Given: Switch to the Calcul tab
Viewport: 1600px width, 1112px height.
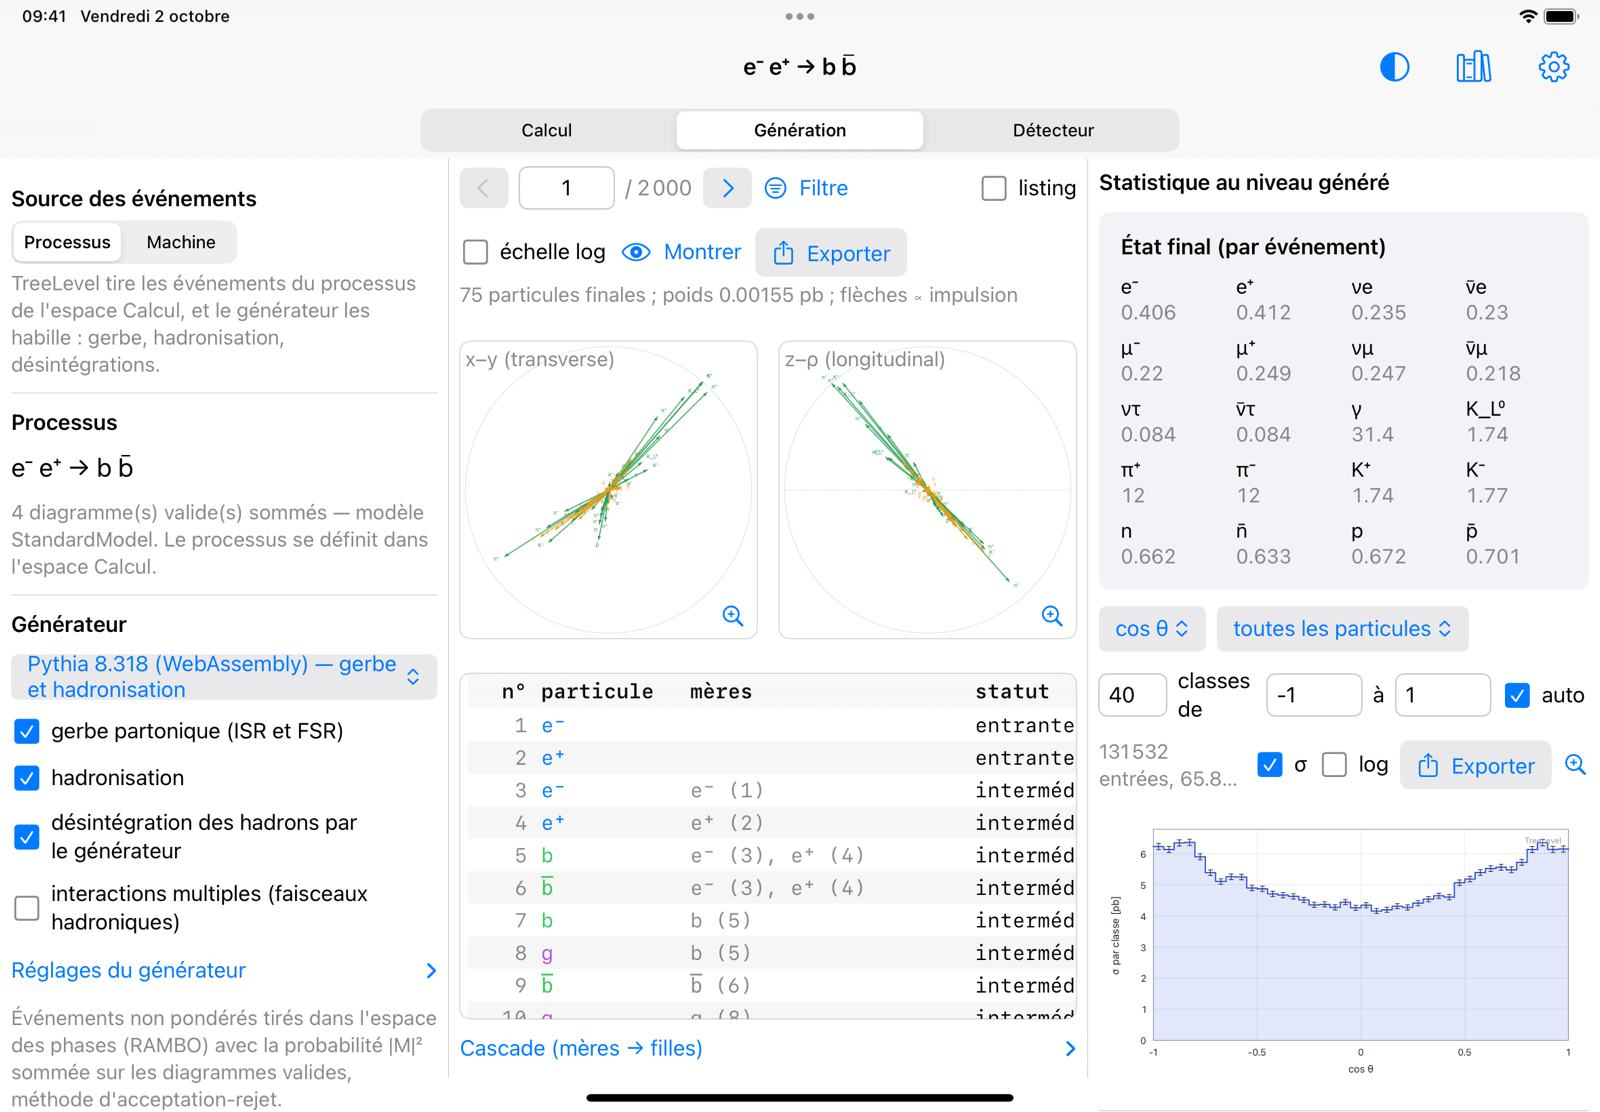Looking at the screenshot, I should [x=547, y=130].
